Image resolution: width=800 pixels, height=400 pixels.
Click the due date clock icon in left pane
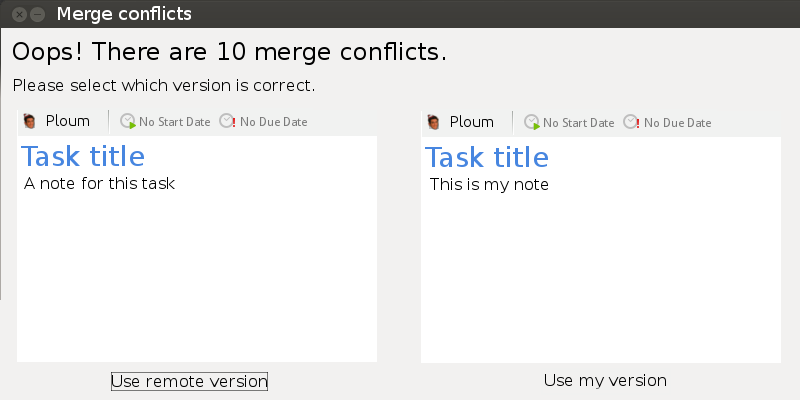click(x=228, y=122)
